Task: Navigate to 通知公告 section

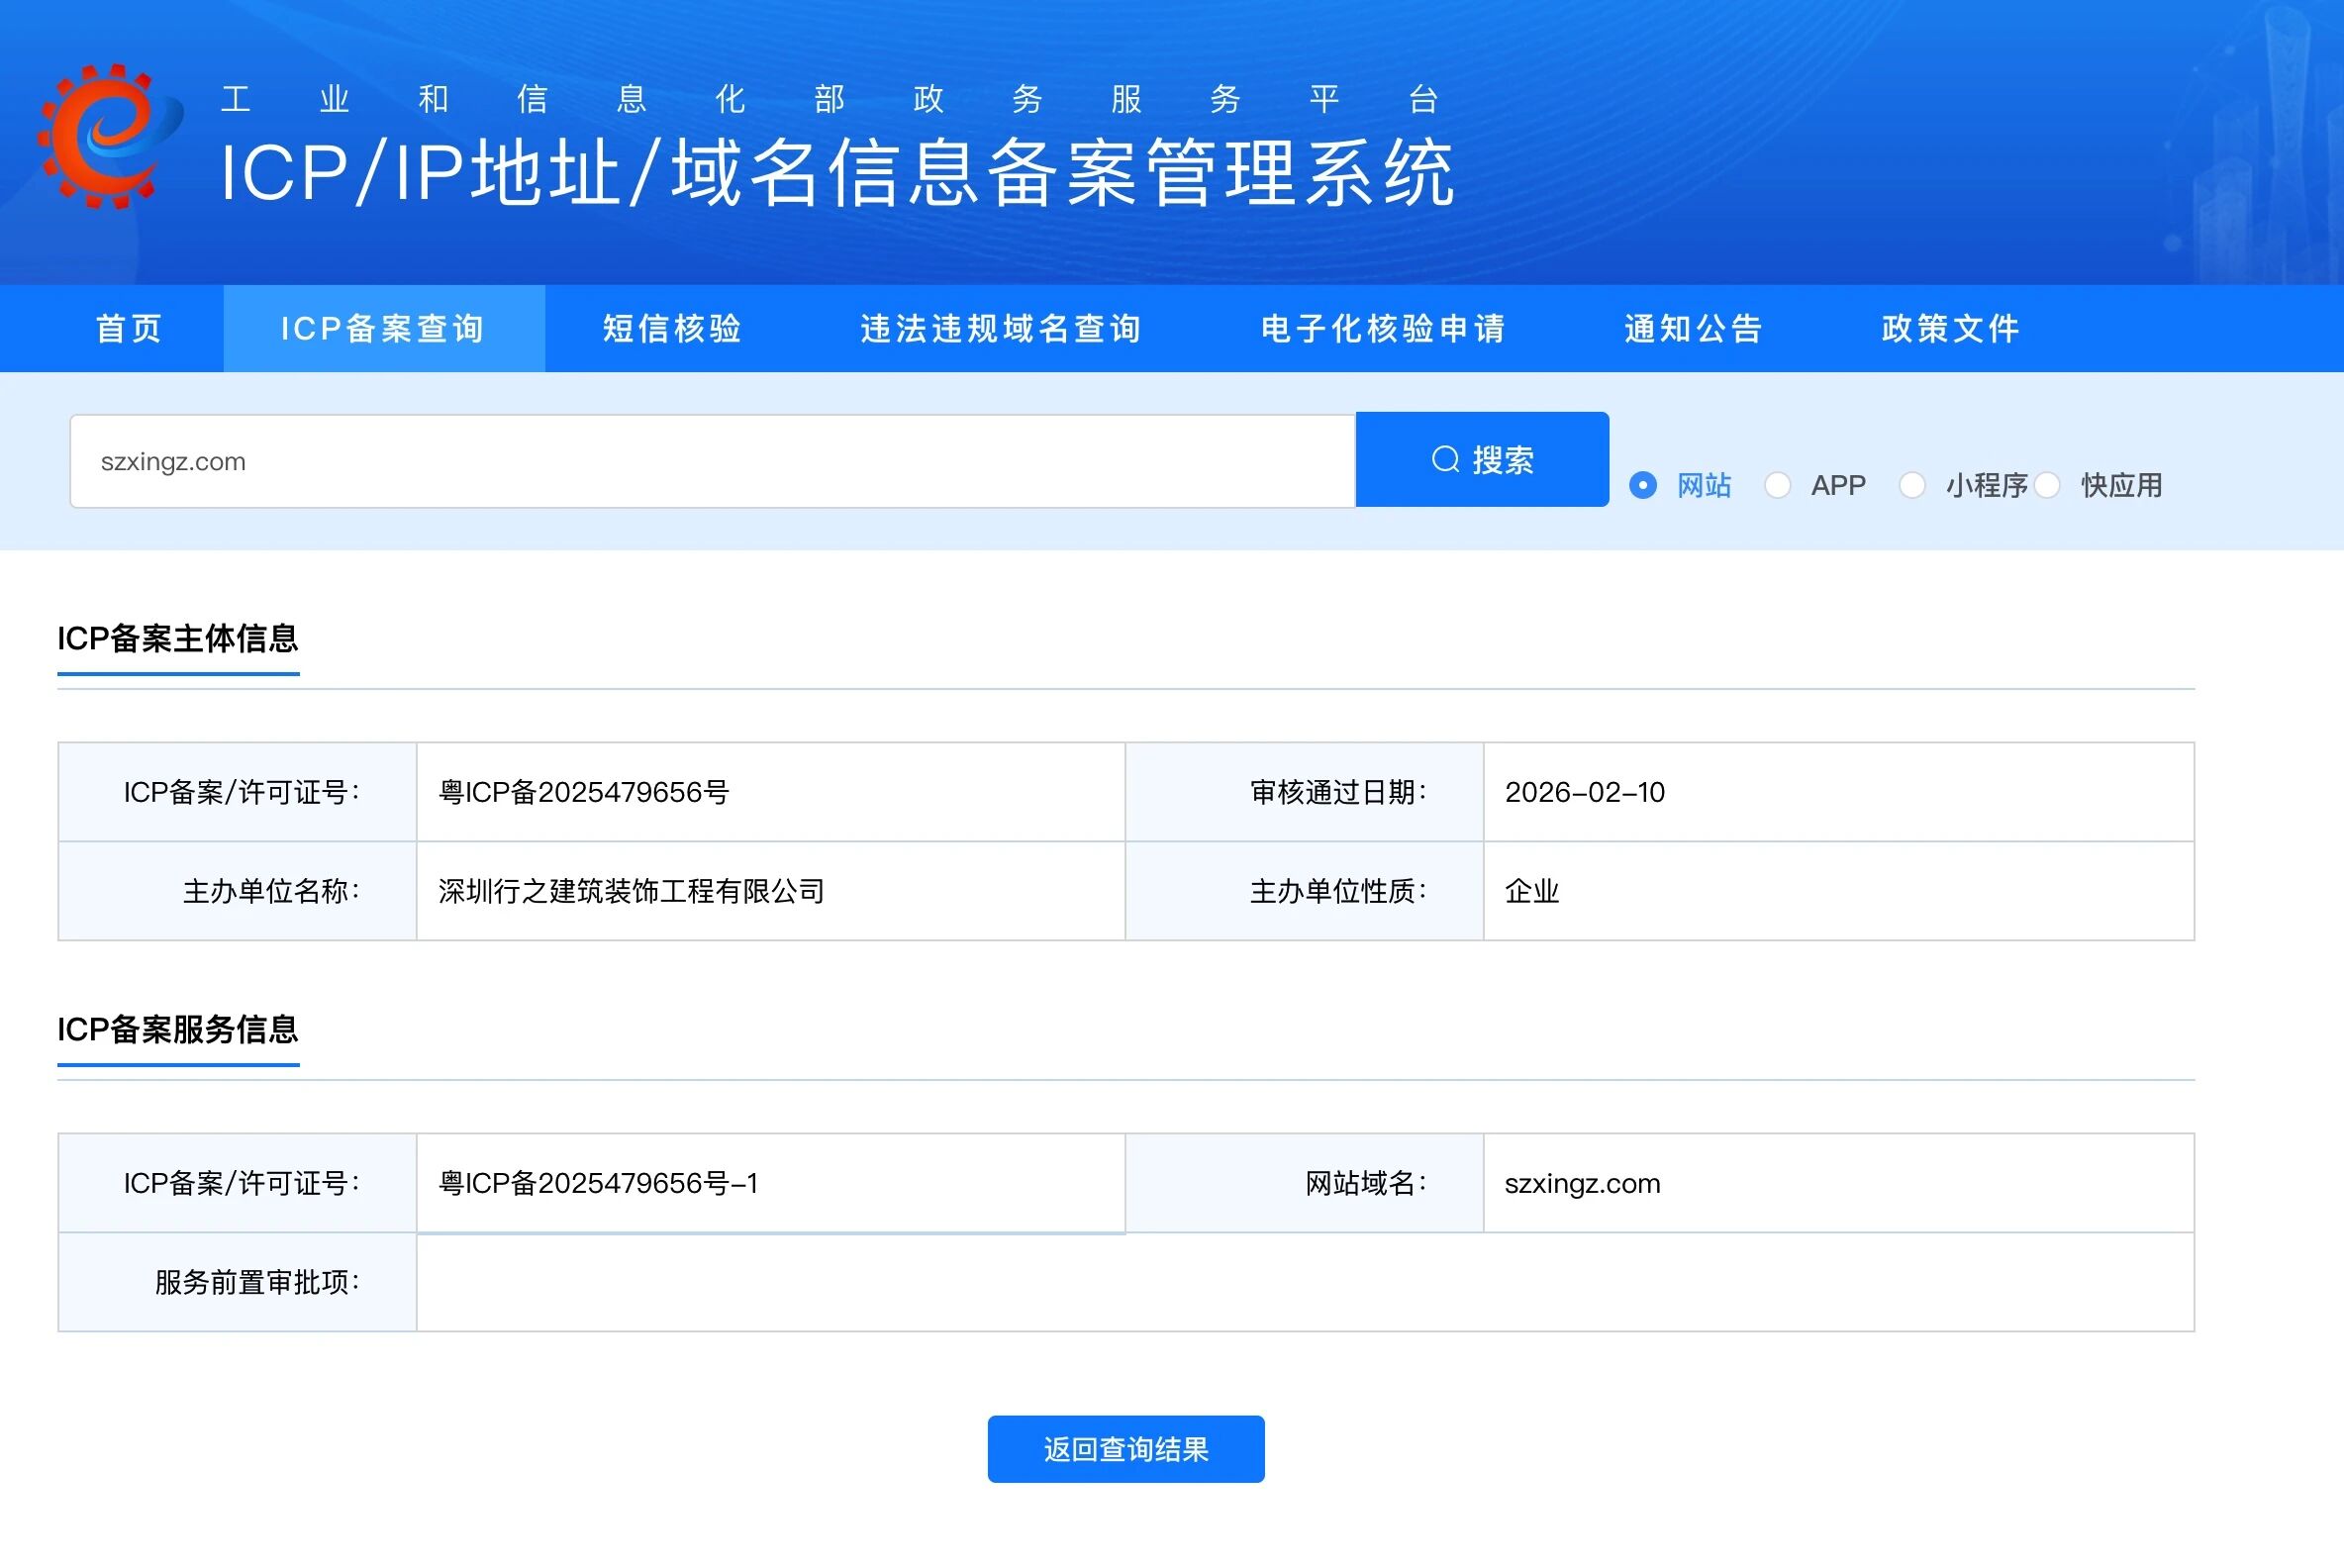Action: (1693, 329)
